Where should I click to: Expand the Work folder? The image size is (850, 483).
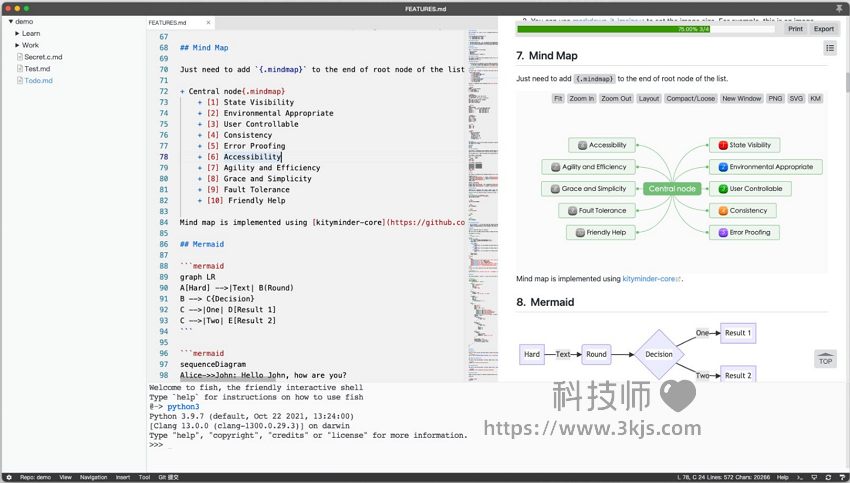(17, 46)
